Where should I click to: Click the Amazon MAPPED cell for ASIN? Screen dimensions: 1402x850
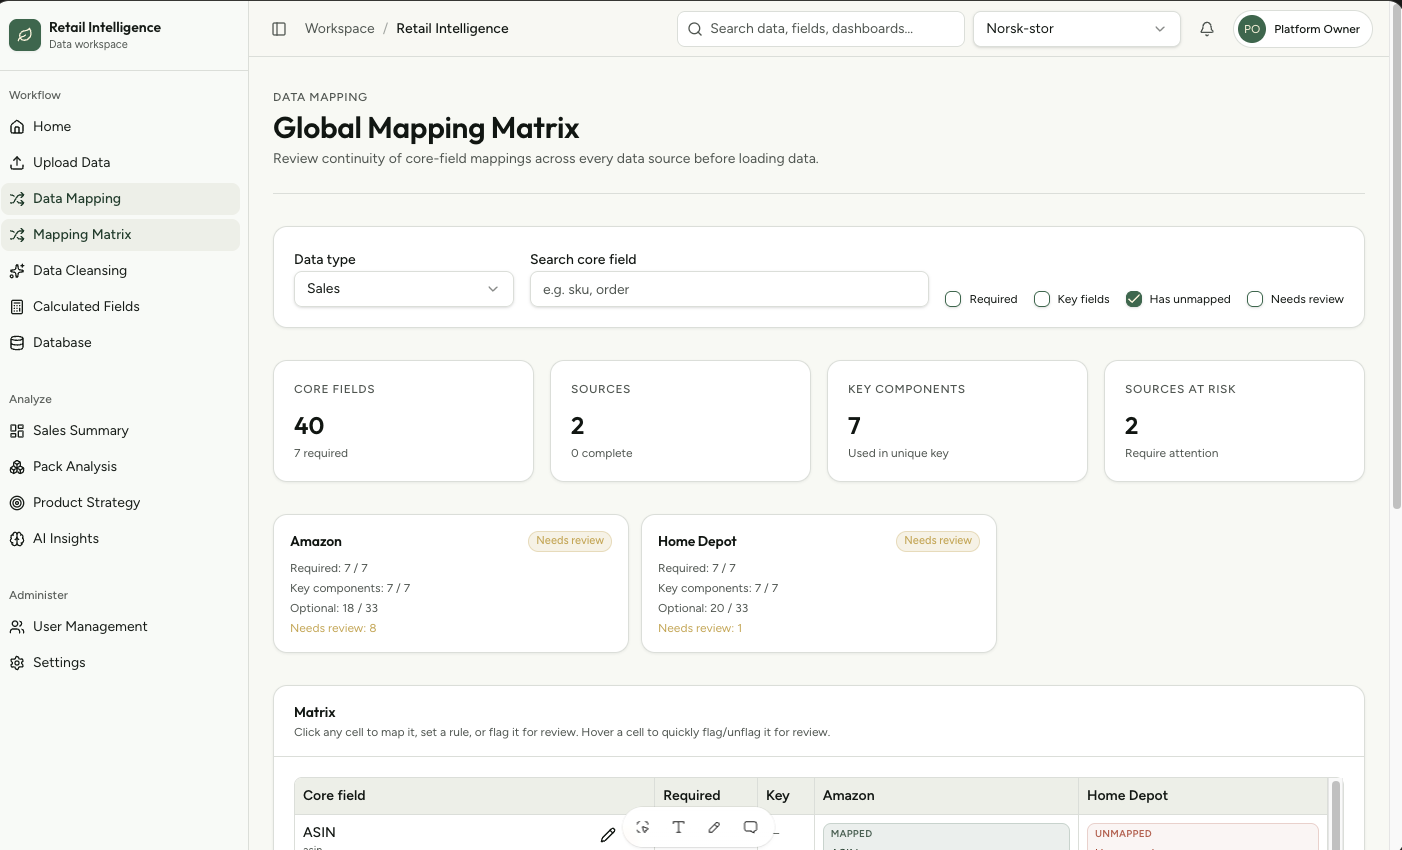(946, 837)
